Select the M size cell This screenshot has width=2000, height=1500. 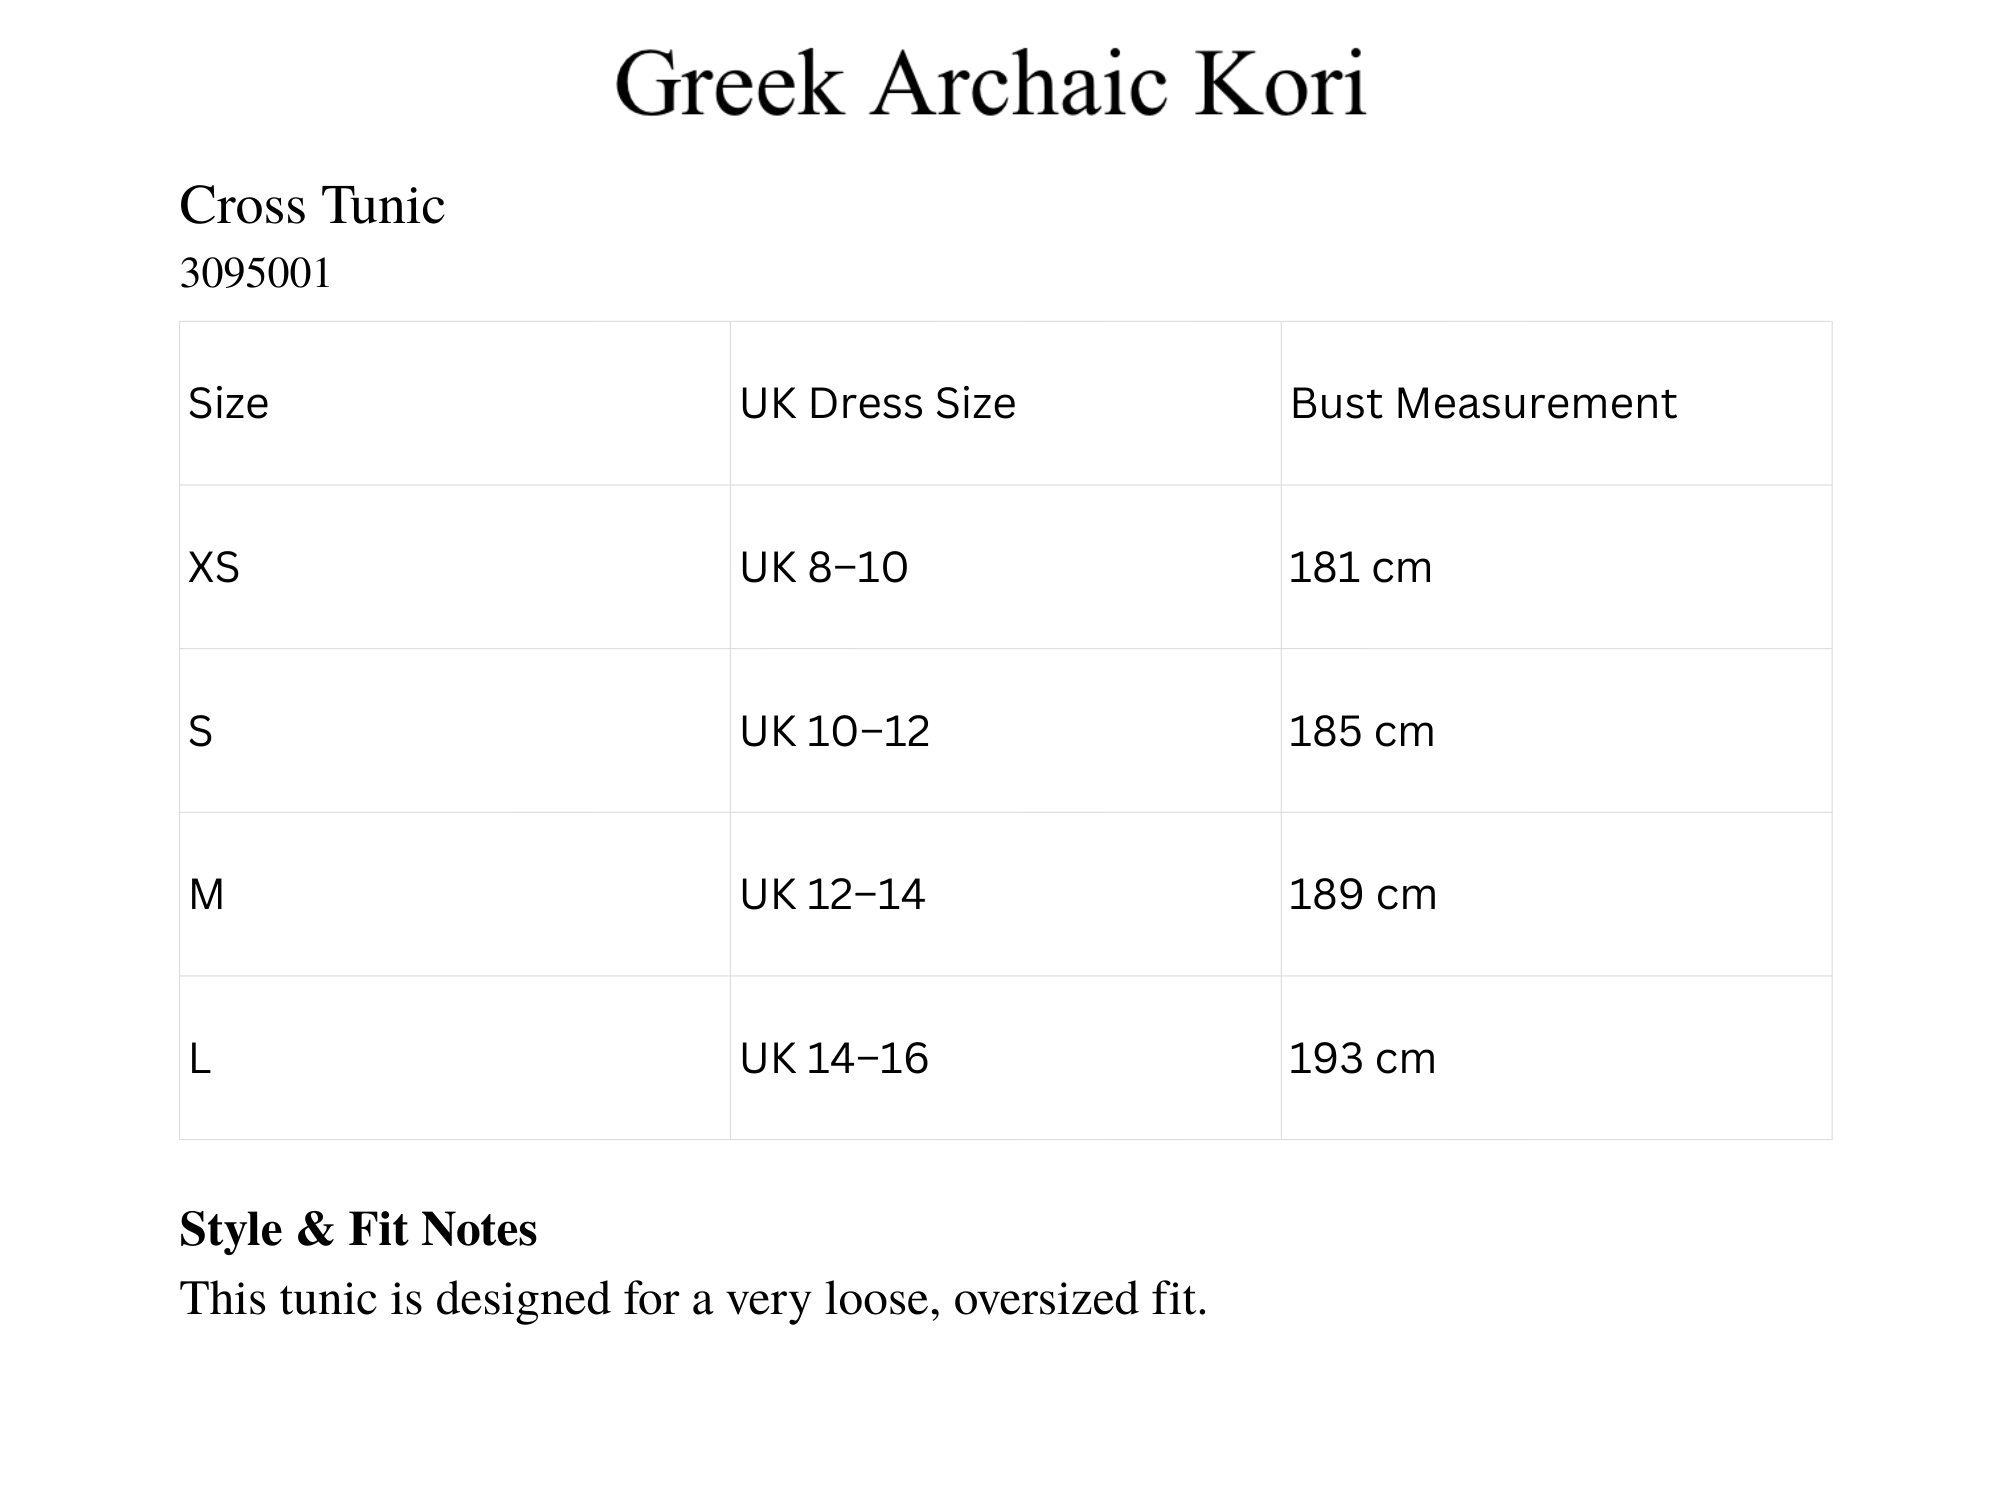207,895
